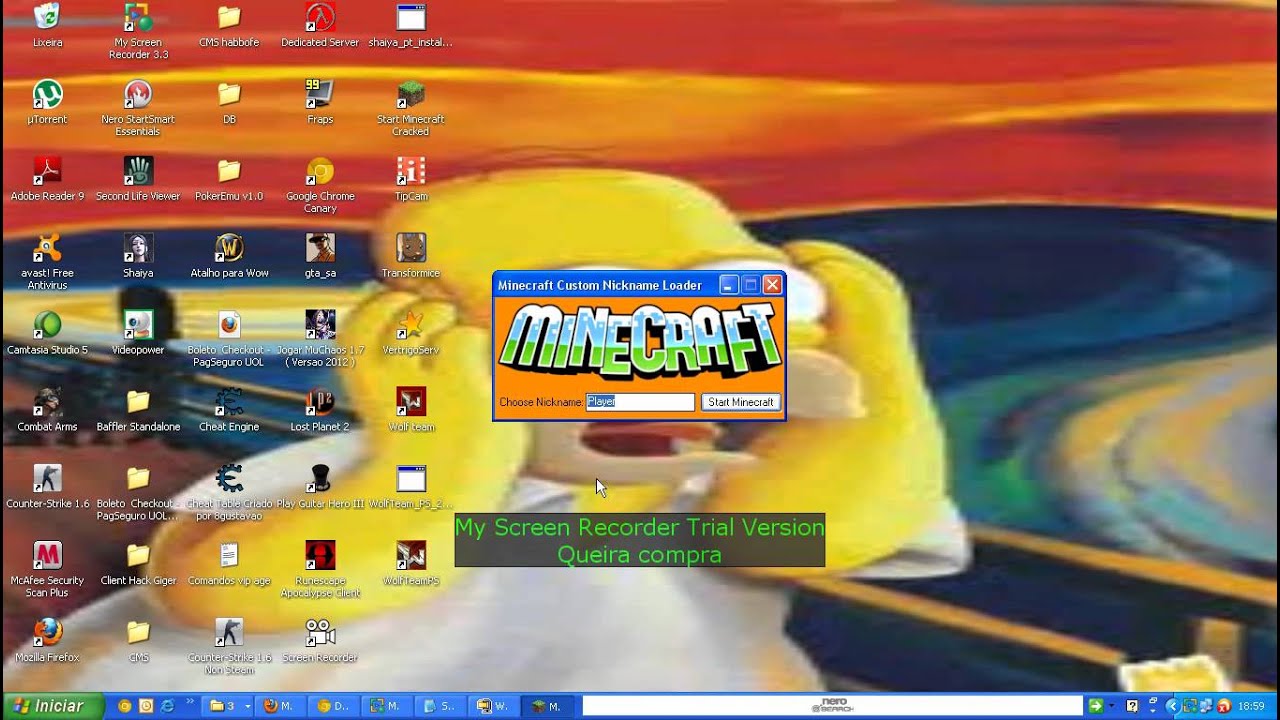
Task: Launch Fraps desktop shortcut
Action: [320, 103]
